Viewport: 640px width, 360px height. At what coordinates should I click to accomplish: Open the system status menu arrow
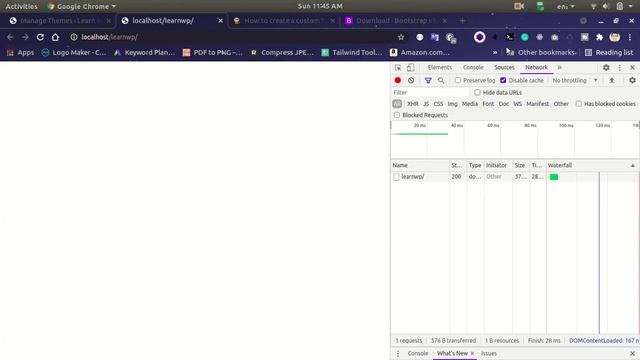tap(631, 6)
